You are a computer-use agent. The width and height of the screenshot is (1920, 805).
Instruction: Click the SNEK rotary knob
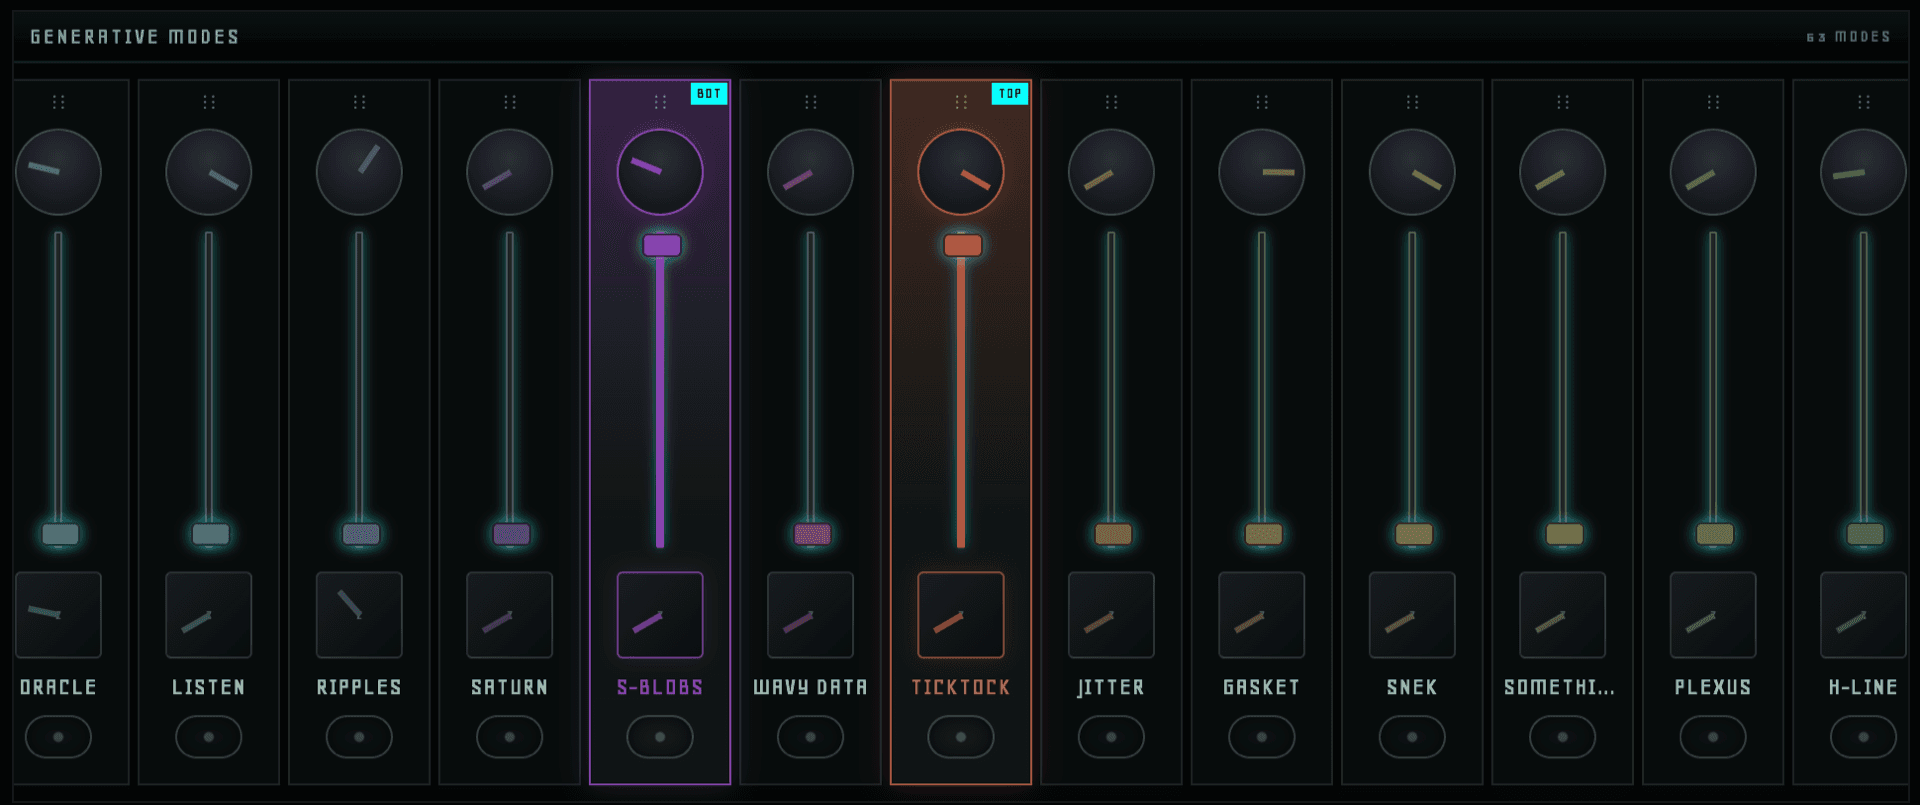pos(1412,172)
